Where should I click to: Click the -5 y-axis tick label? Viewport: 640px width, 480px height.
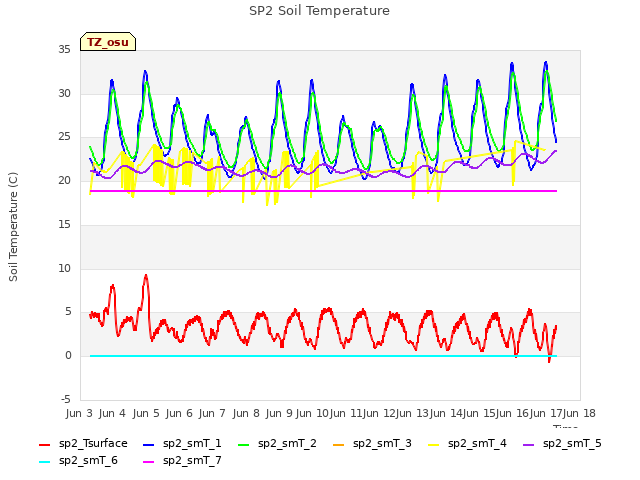coord(66,399)
